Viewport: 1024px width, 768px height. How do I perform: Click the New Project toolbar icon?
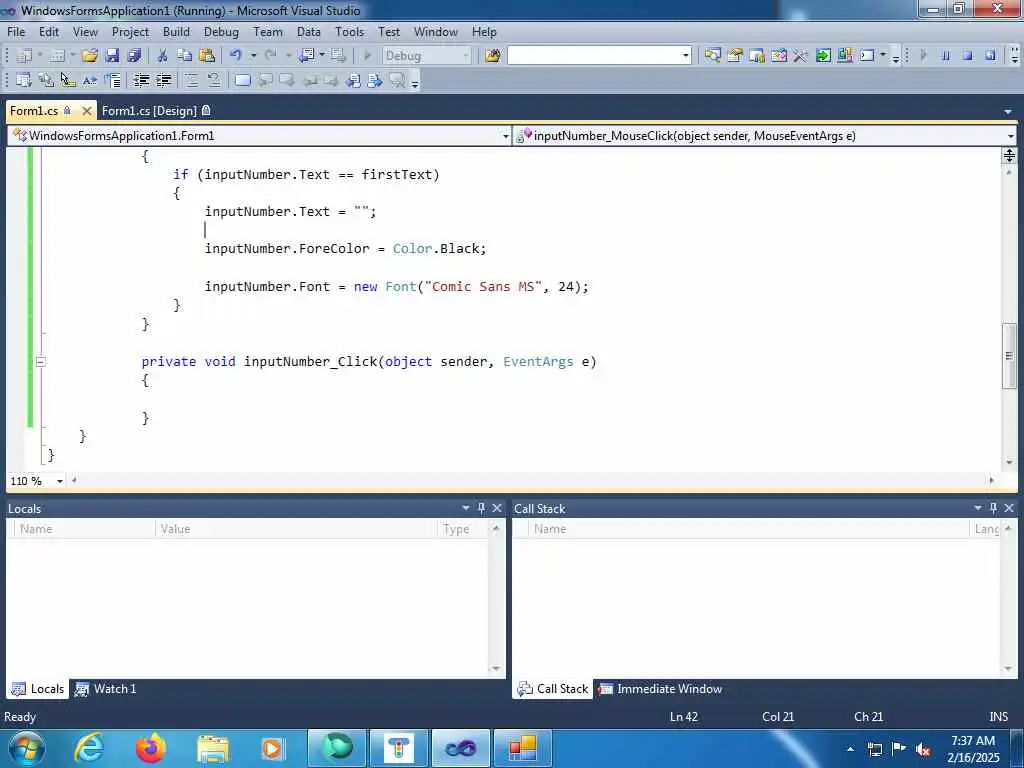[24, 56]
